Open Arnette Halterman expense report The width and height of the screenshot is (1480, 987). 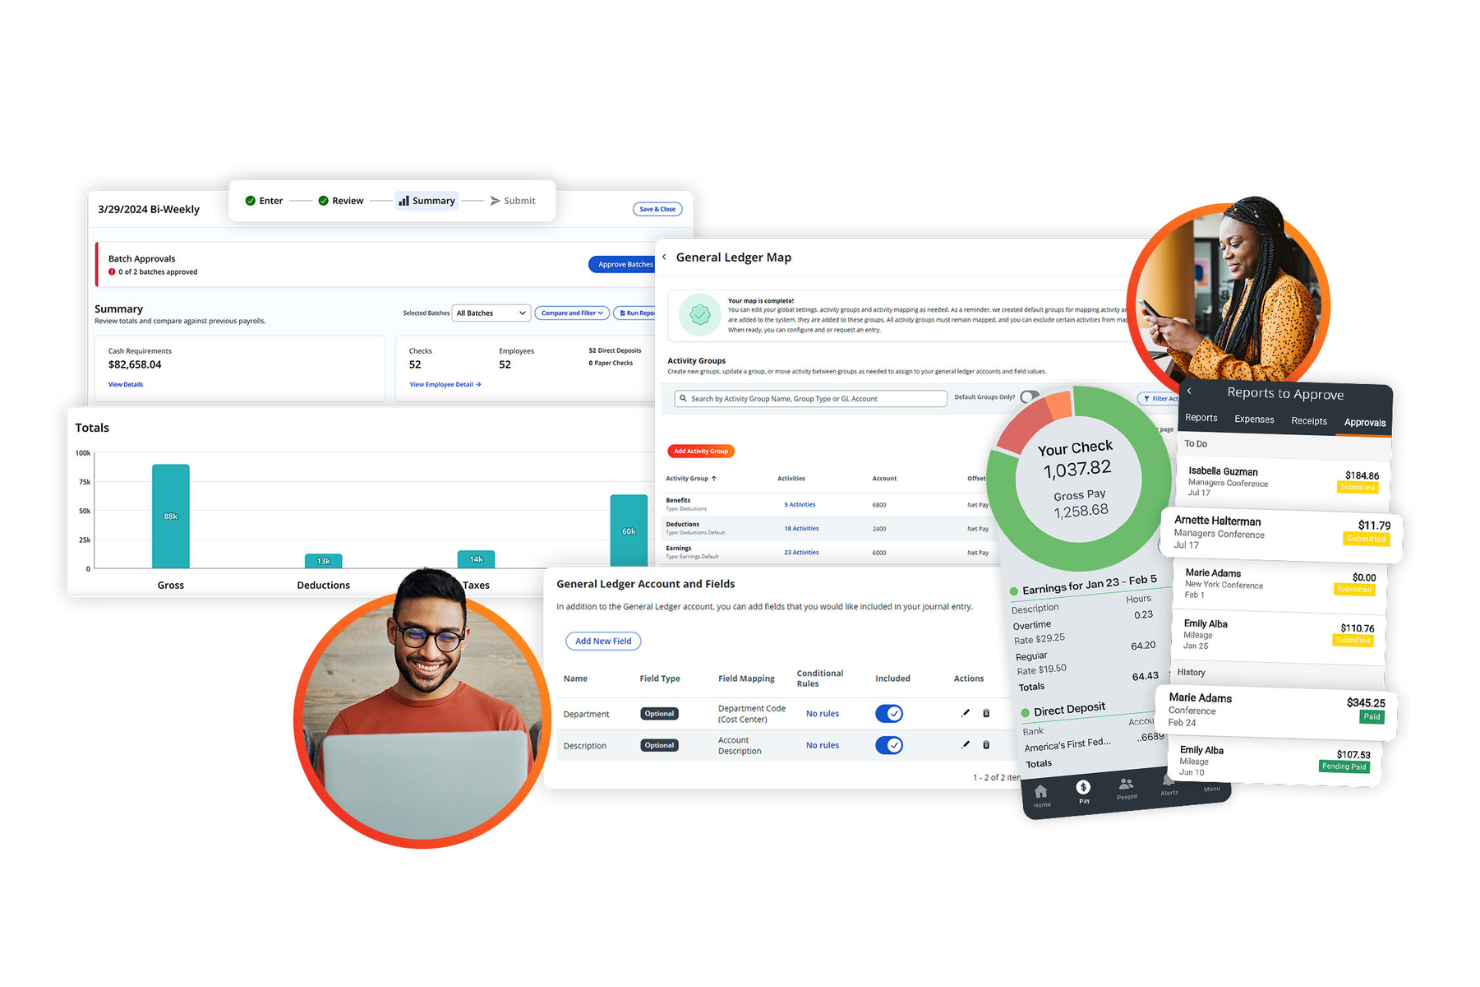pyautogui.click(x=1282, y=534)
